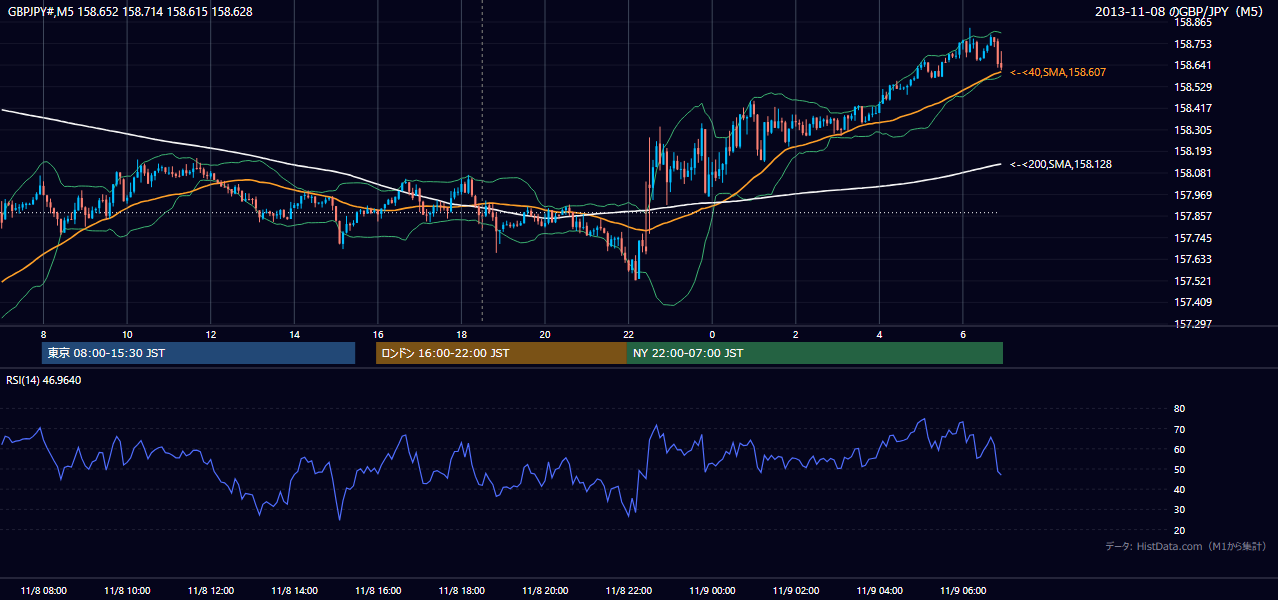Click hour tick '10' below price chart
The height and width of the screenshot is (600, 1278).
tap(127, 334)
